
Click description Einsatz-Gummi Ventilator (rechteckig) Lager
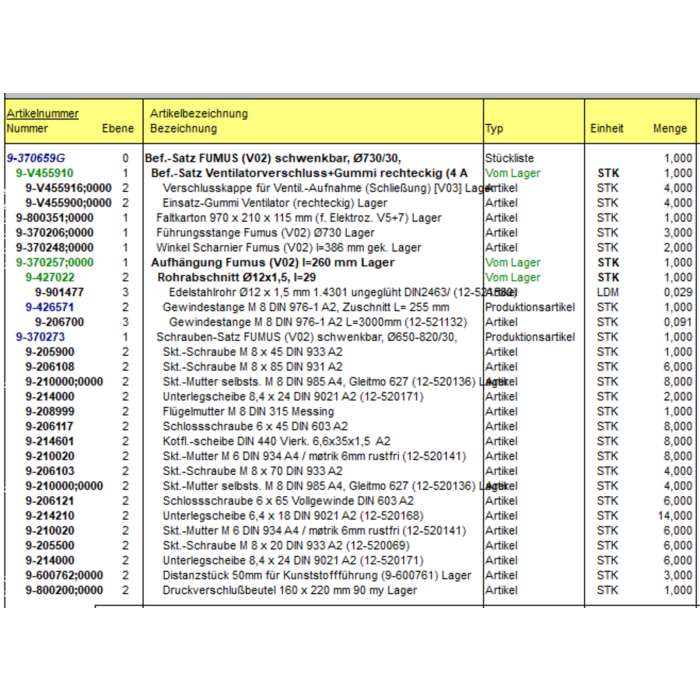pos(275,203)
